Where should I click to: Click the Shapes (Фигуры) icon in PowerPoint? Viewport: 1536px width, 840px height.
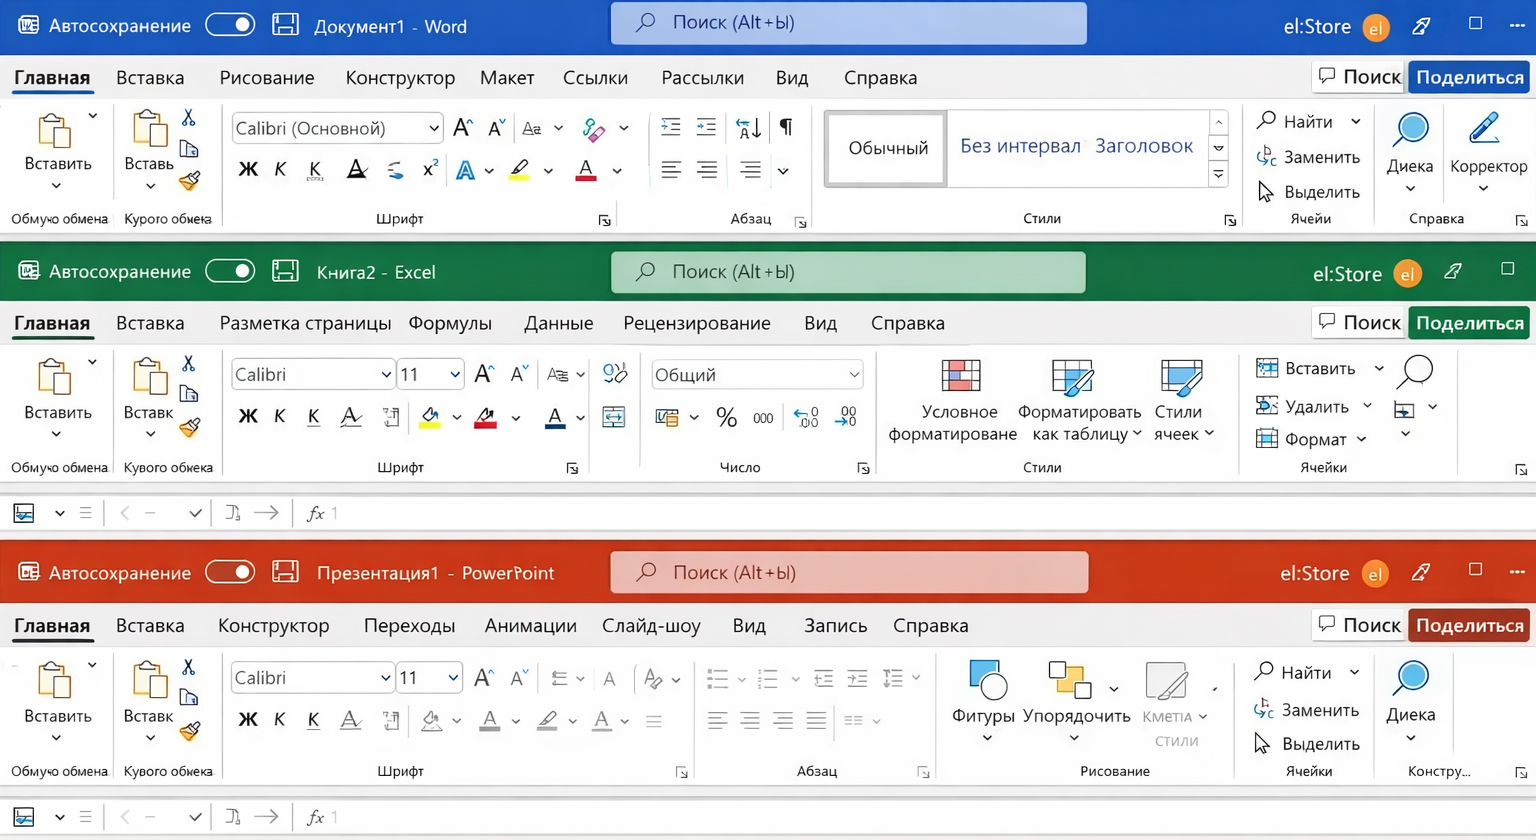(x=986, y=680)
